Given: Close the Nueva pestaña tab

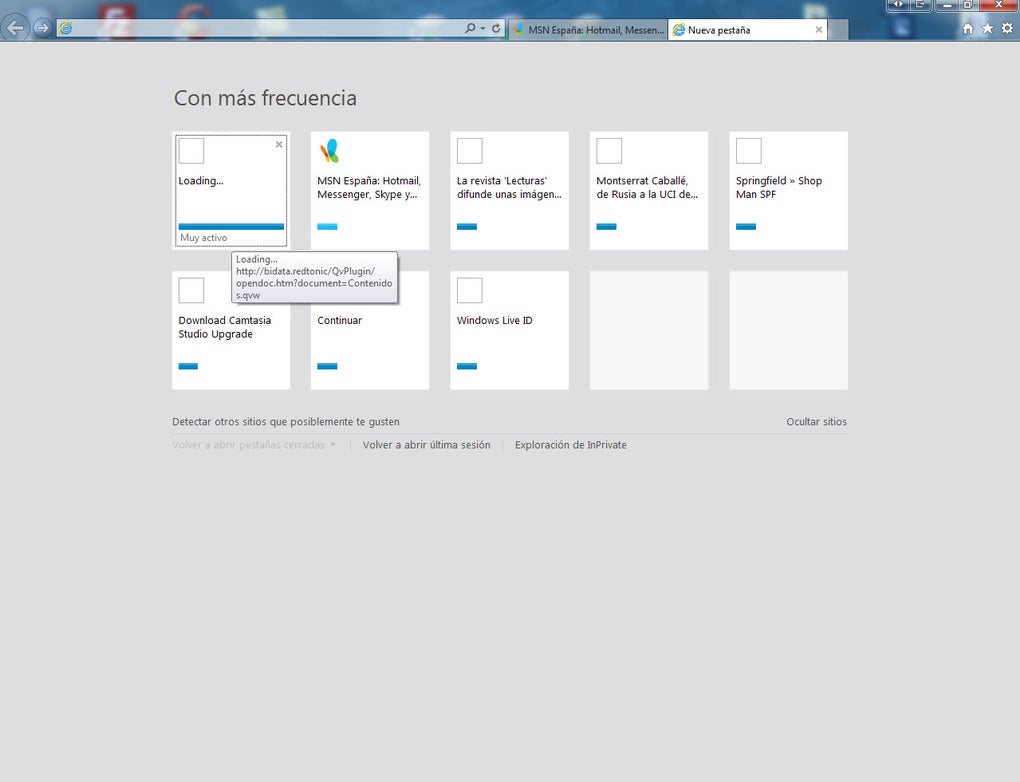Looking at the screenshot, I should pos(819,29).
